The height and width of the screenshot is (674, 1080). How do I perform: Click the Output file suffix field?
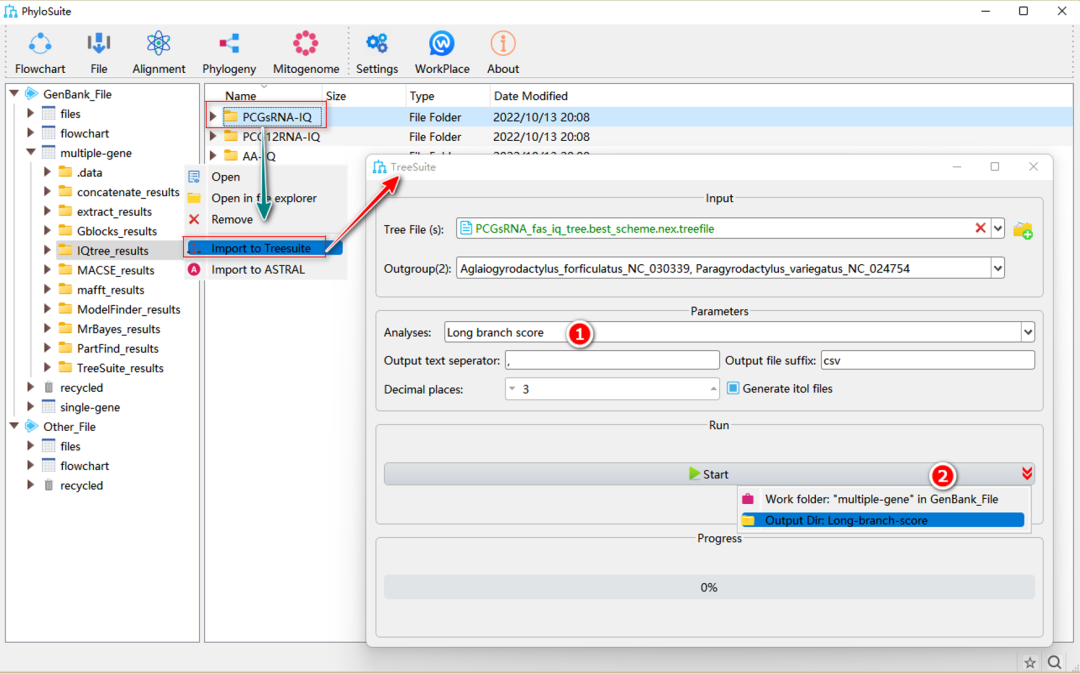pyautogui.click(x=927, y=360)
